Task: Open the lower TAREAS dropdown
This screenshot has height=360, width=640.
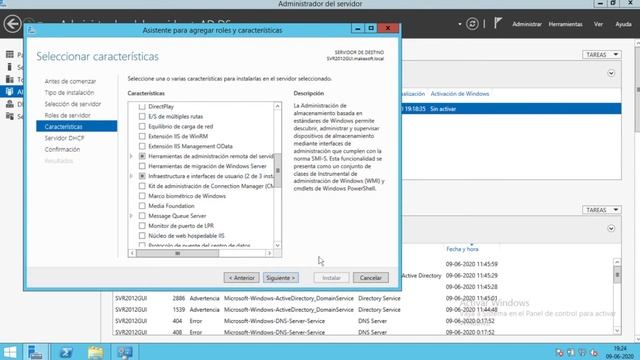Action: pos(602,210)
